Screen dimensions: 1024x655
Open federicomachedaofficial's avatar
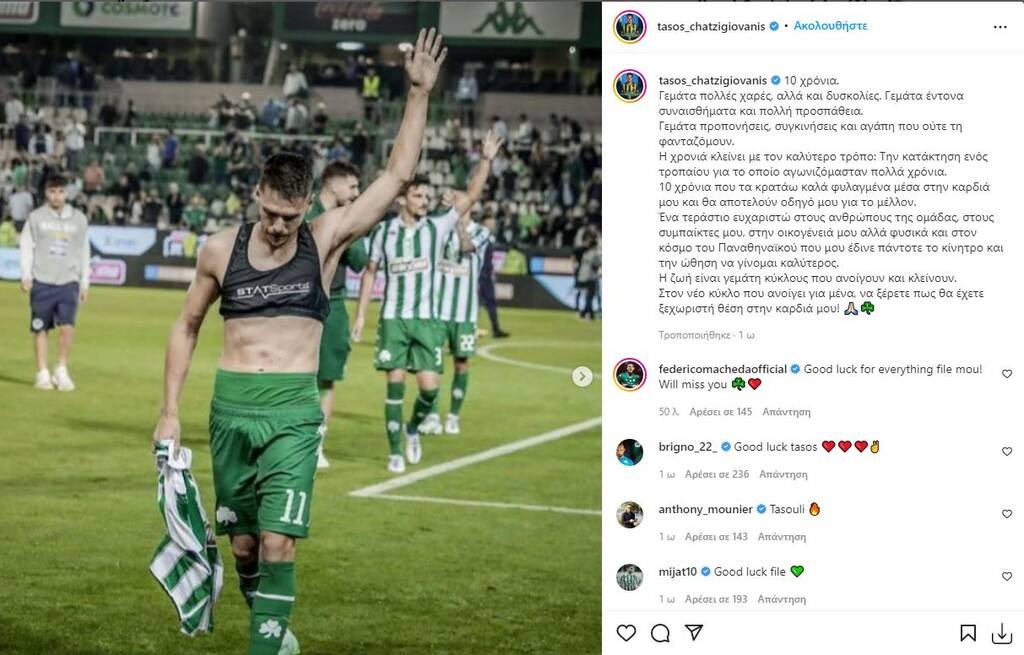point(630,375)
